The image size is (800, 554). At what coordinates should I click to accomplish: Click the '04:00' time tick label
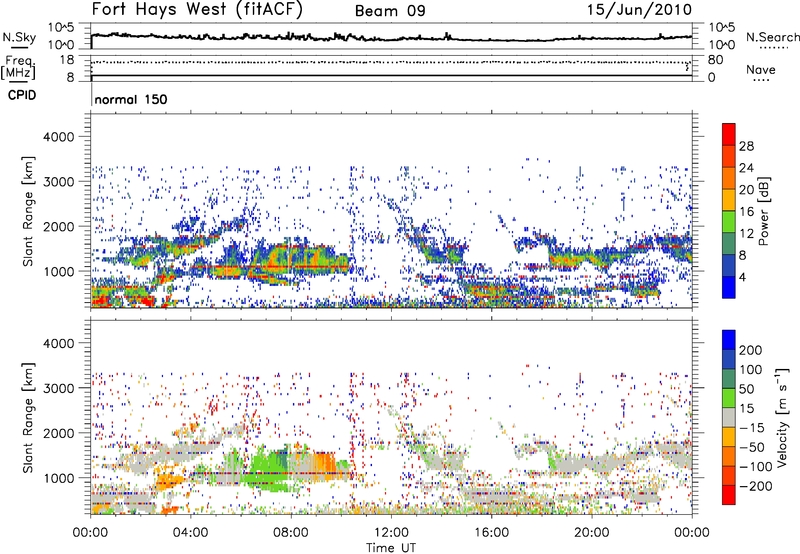[x=191, y=533]
